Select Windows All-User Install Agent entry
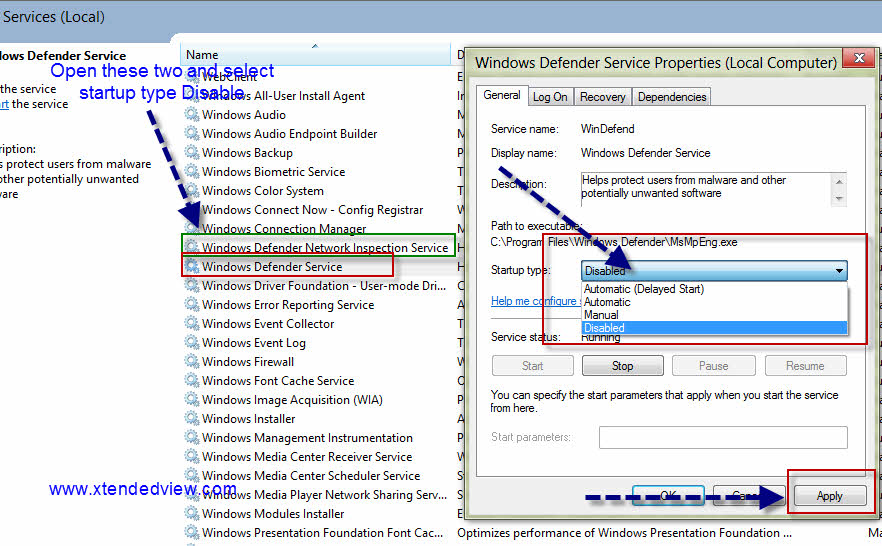The image size is (882, 546). point(283,96)
